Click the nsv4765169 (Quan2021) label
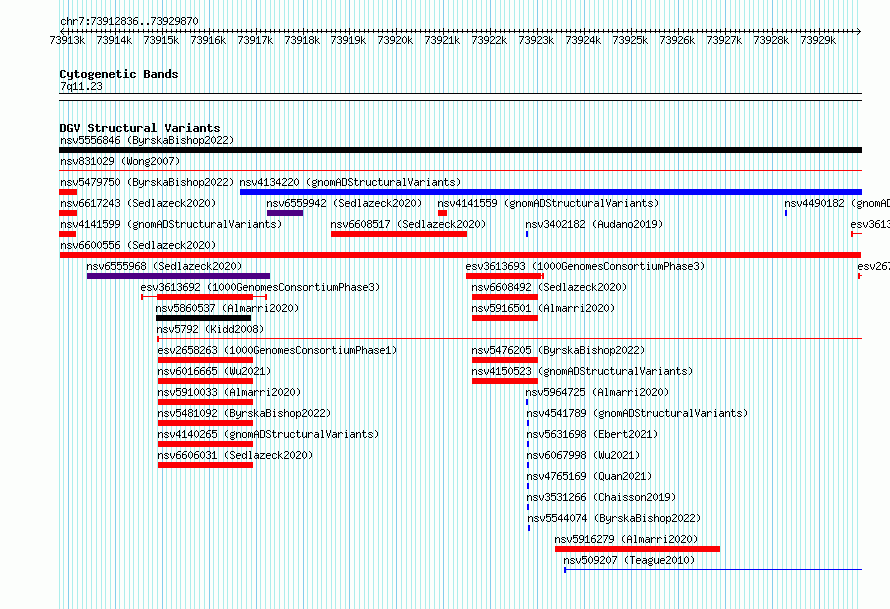 [589, 476]
